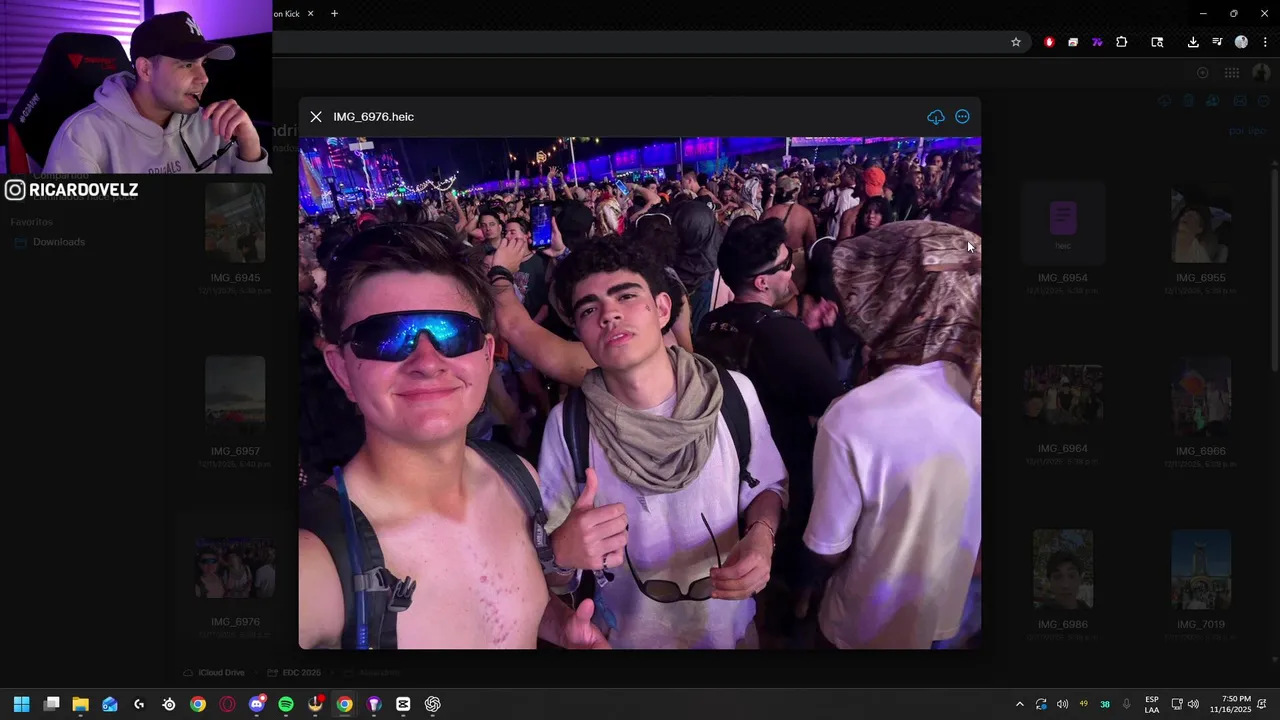Viewport: 1280px width, 720px height.
Task: Open Opera GX from the taskbar
Action: (227, 704)
